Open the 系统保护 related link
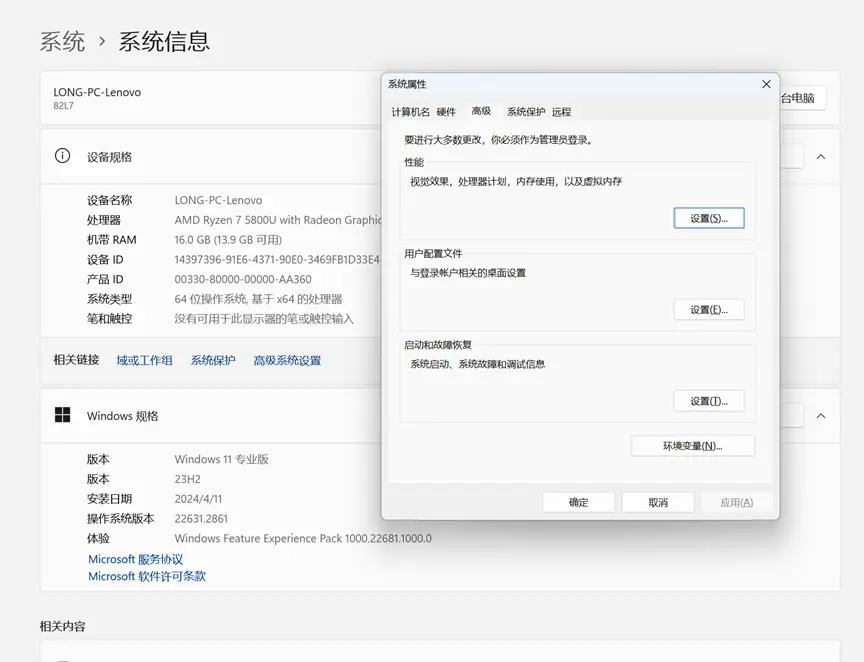 213,360
